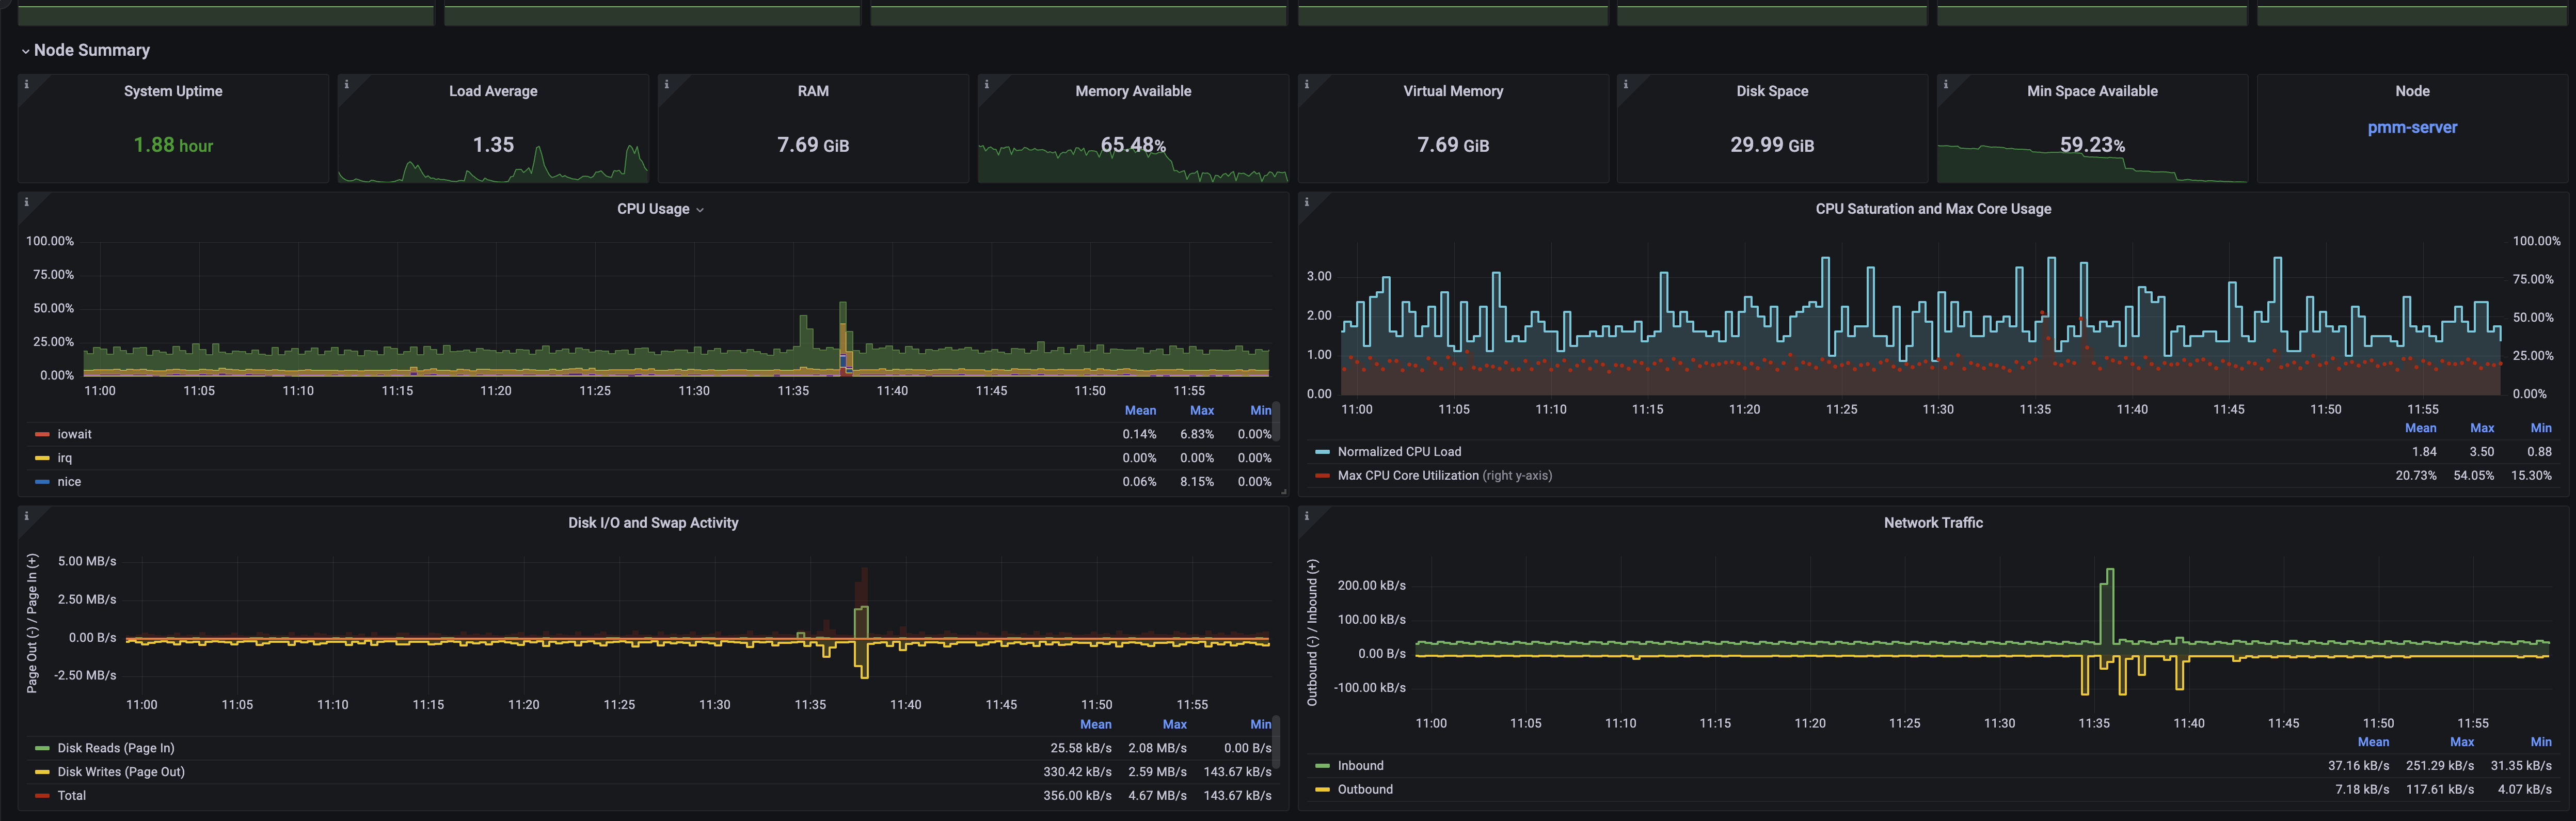The height and width of the screenshot is (821, 2576).
Task: Click info icon on Load Average panel
Action: click(347, 85)
